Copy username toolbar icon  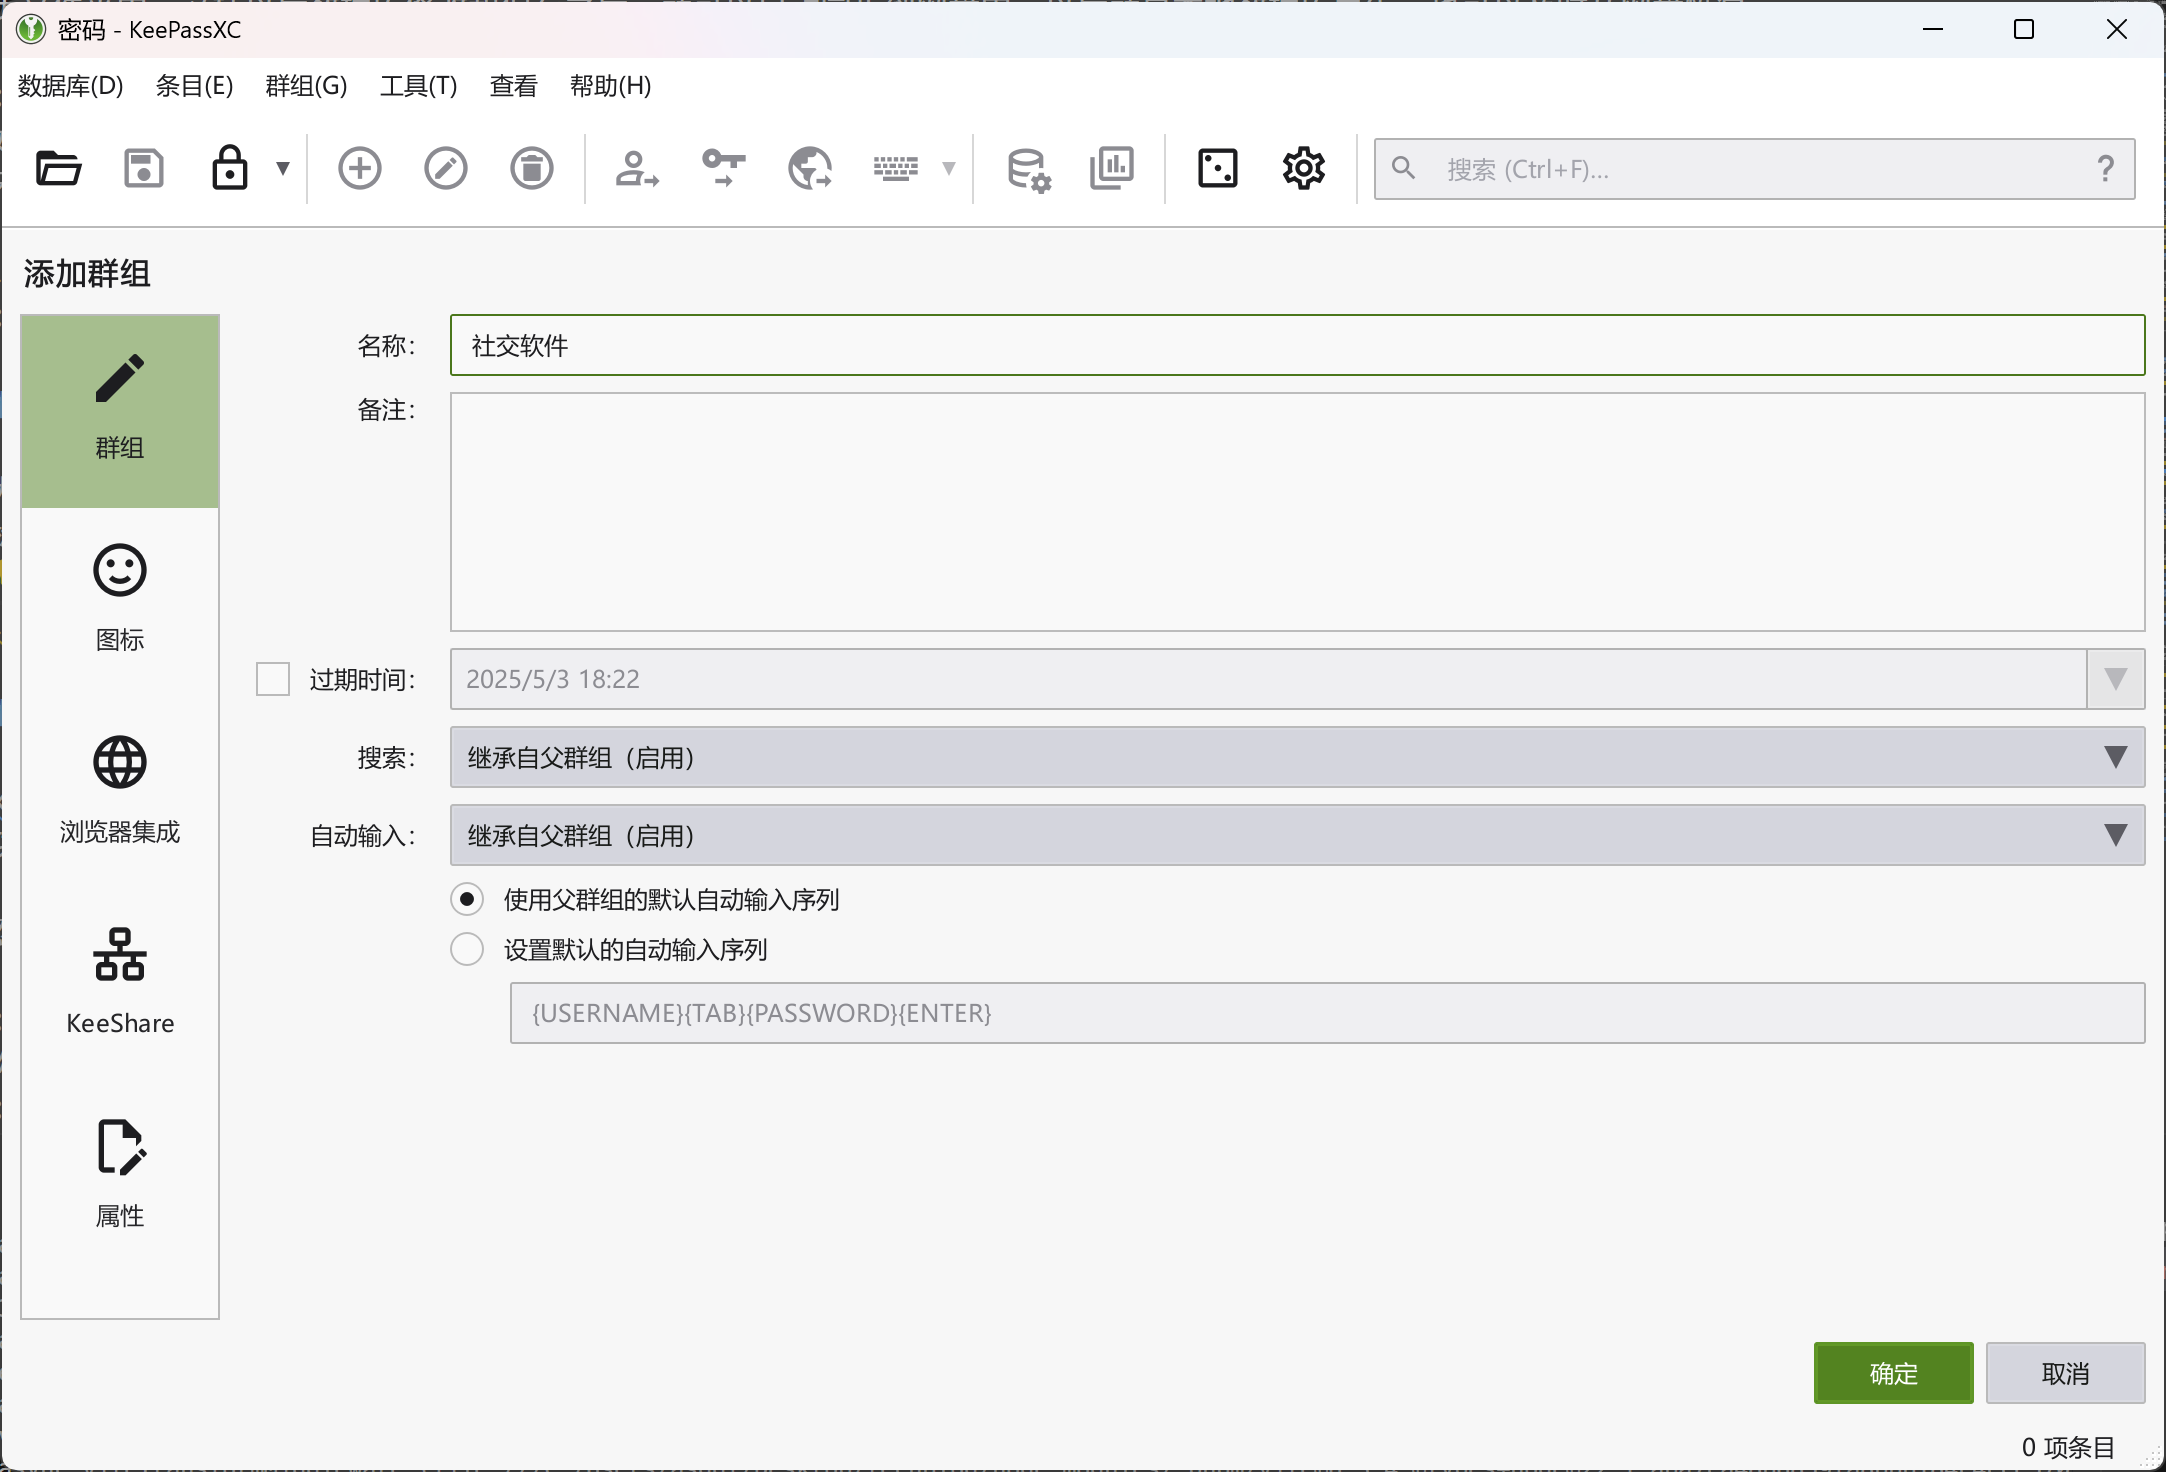pyautogui.click(x=636, y=168)
